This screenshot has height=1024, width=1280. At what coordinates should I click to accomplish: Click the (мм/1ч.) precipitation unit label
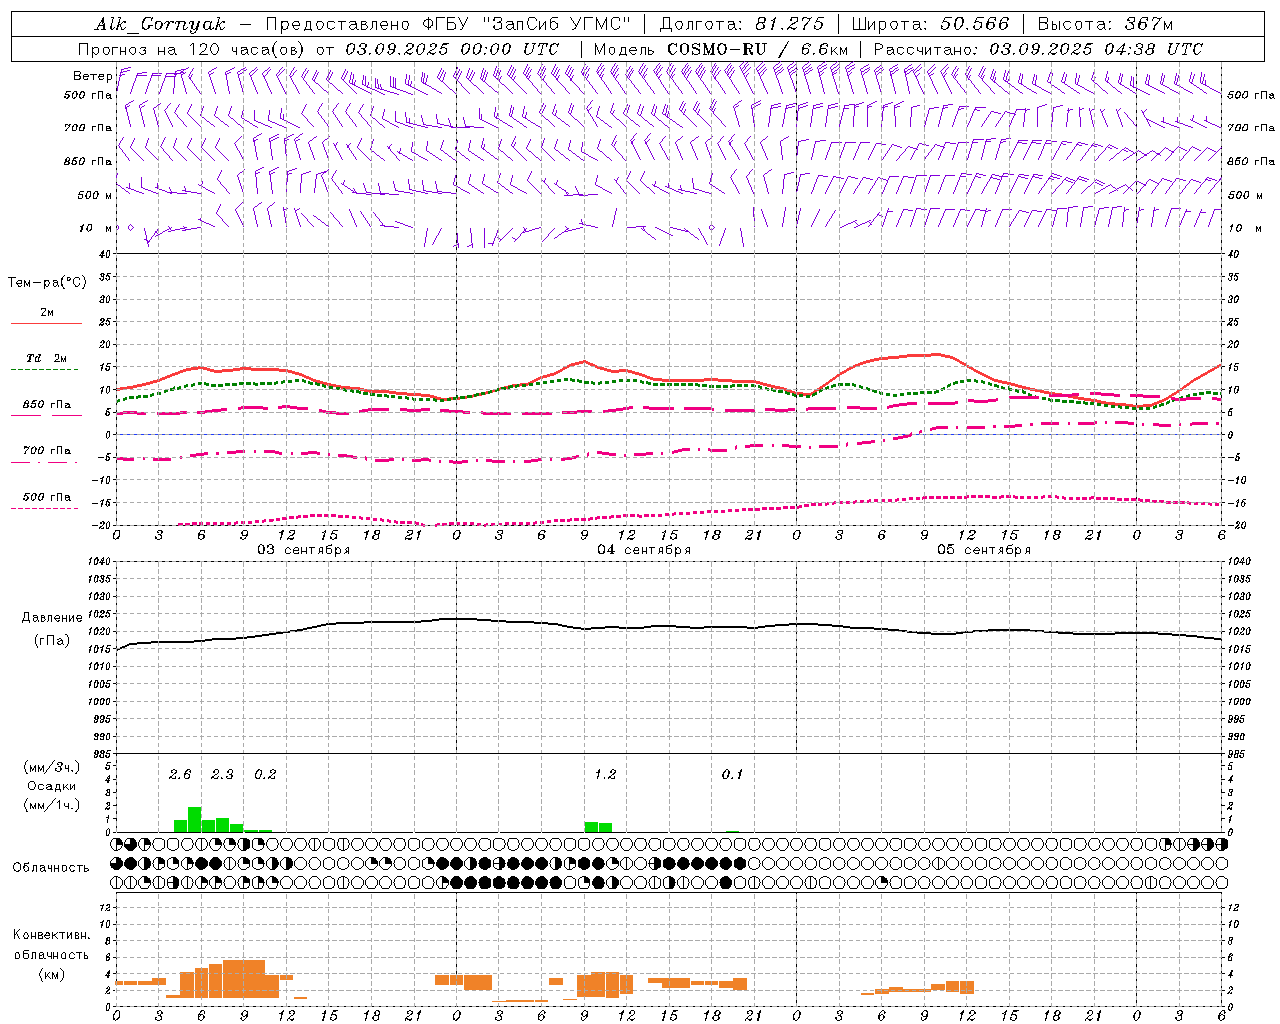(x=51, y=804)
